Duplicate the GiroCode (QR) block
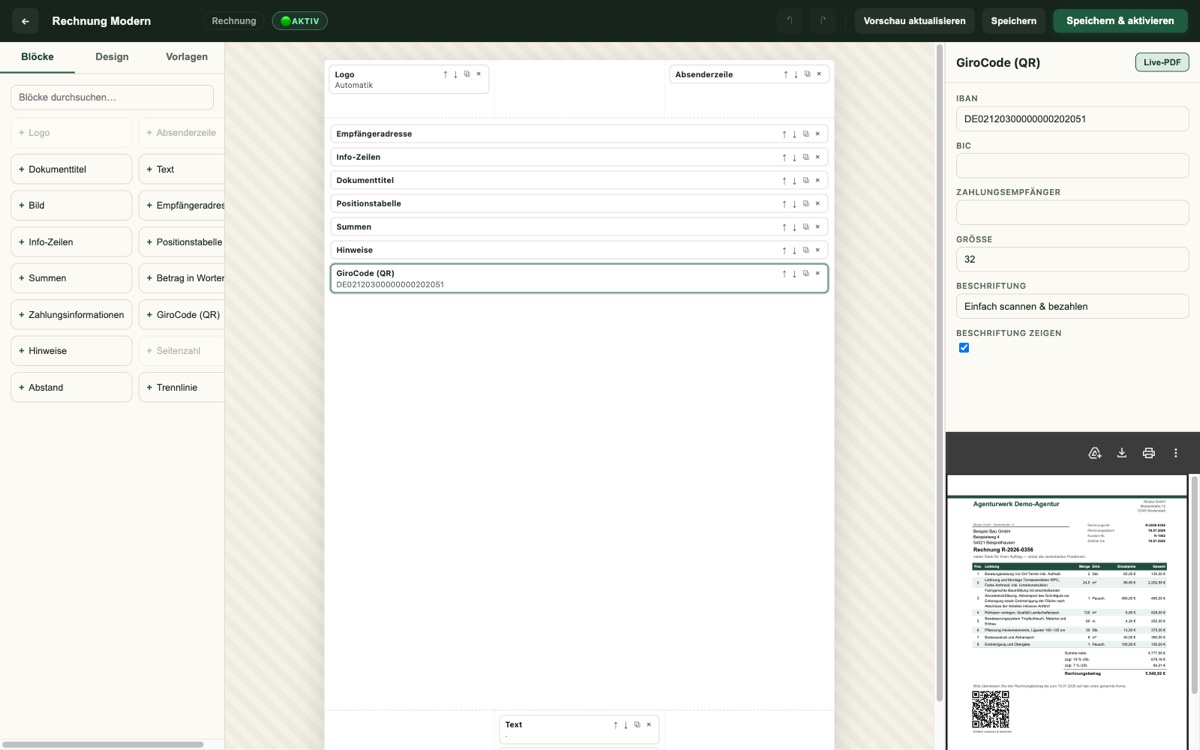Screen dimensions: 1200x750 tap(806, 273)
